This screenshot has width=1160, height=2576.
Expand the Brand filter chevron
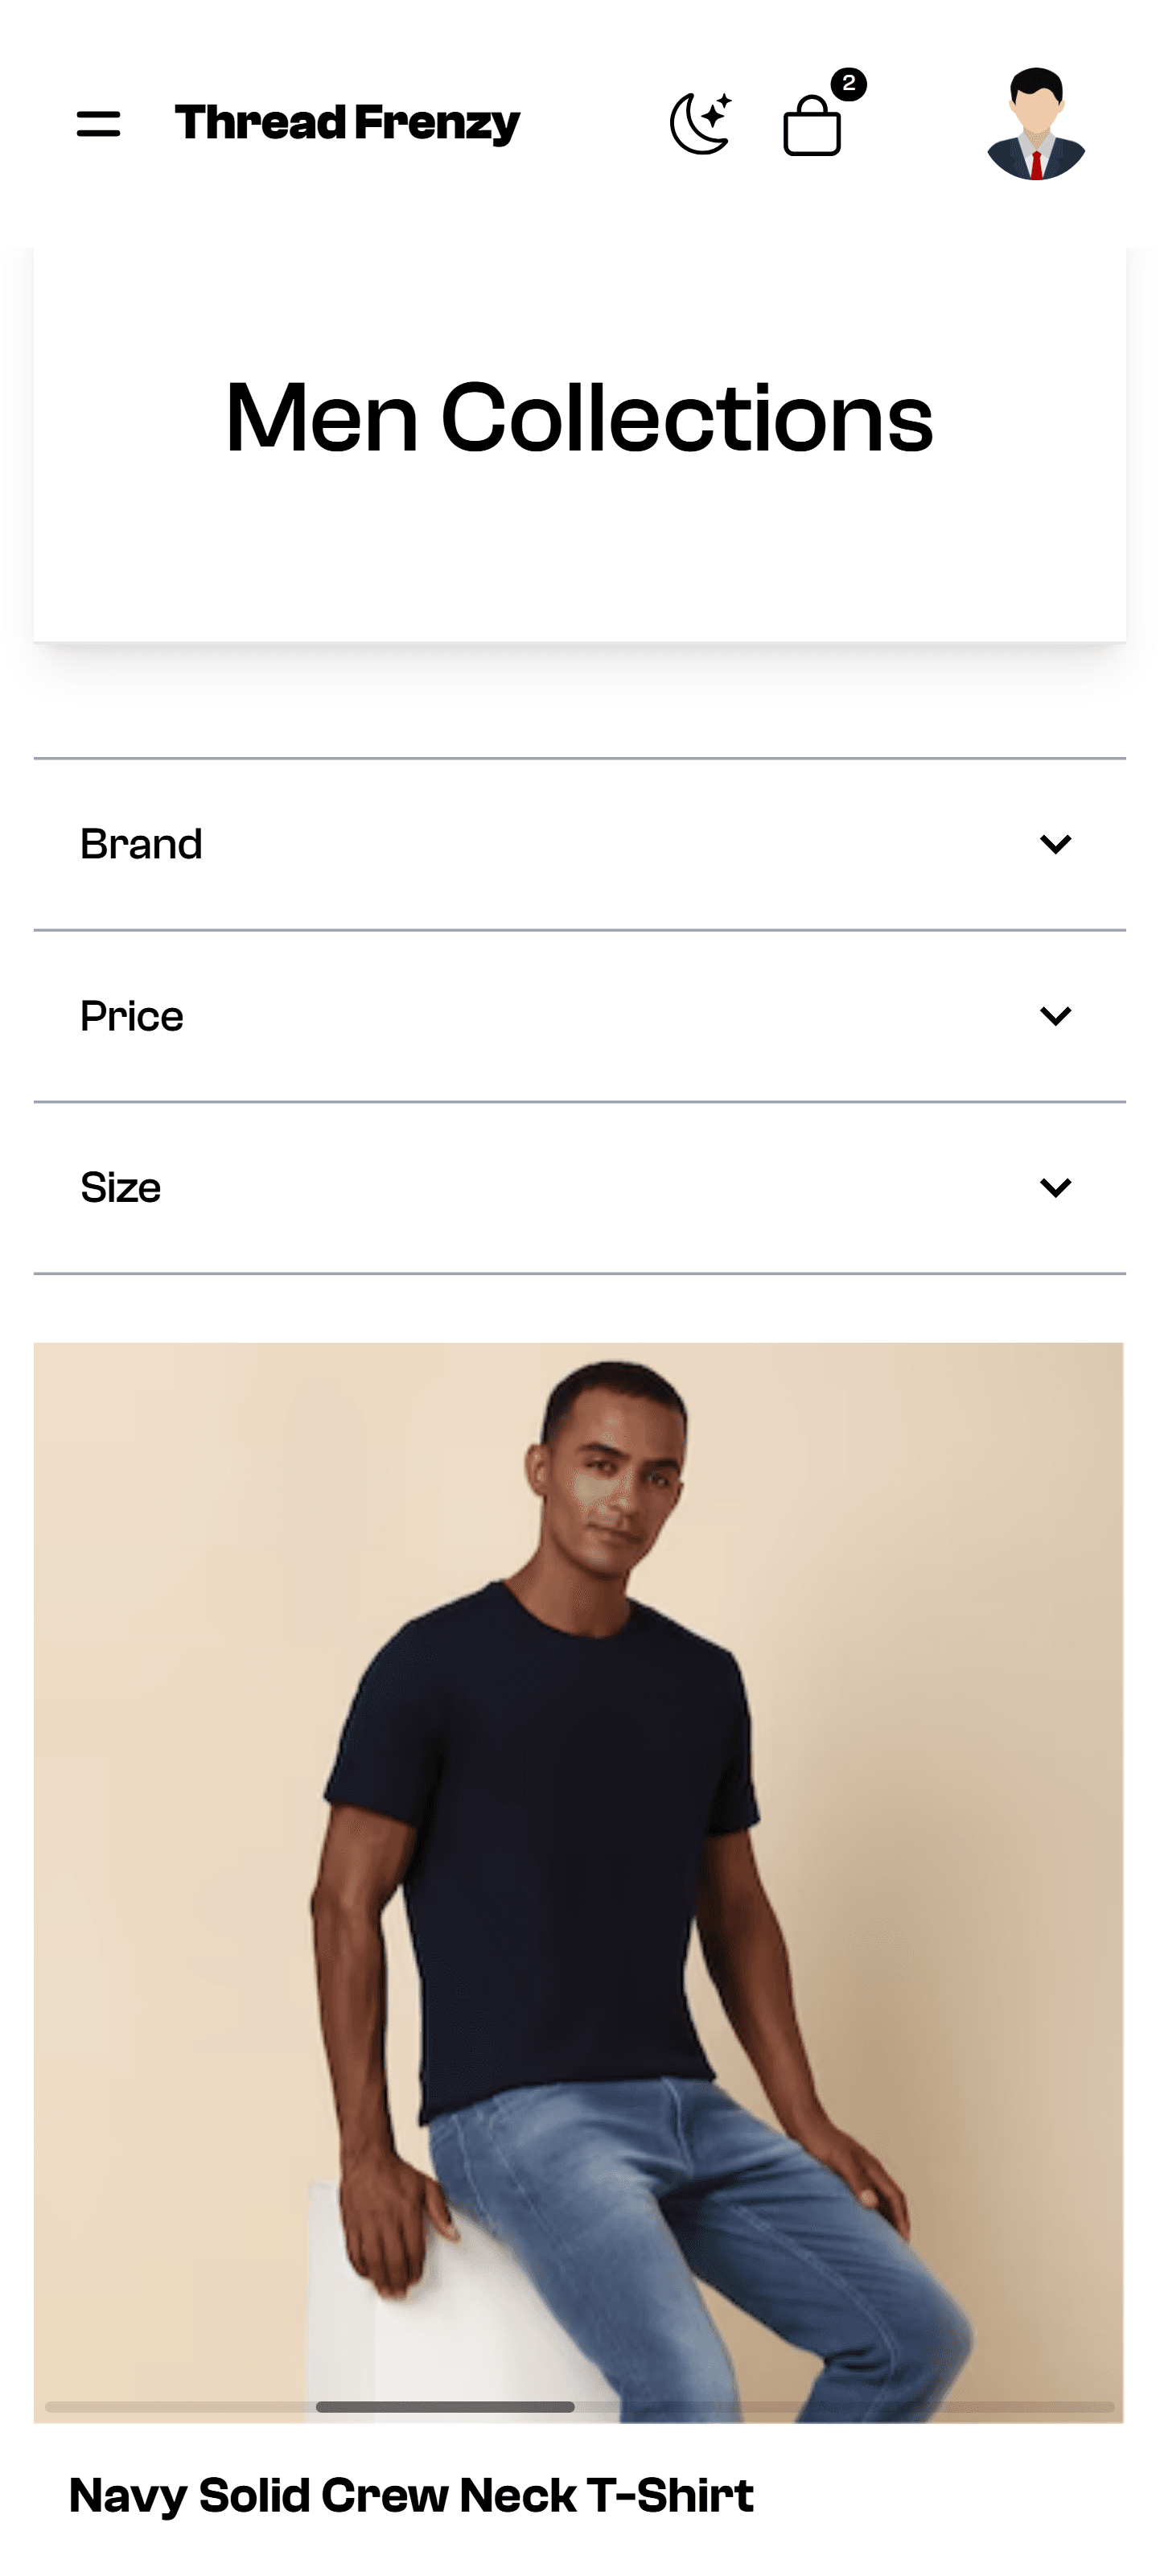[1055, 844]
